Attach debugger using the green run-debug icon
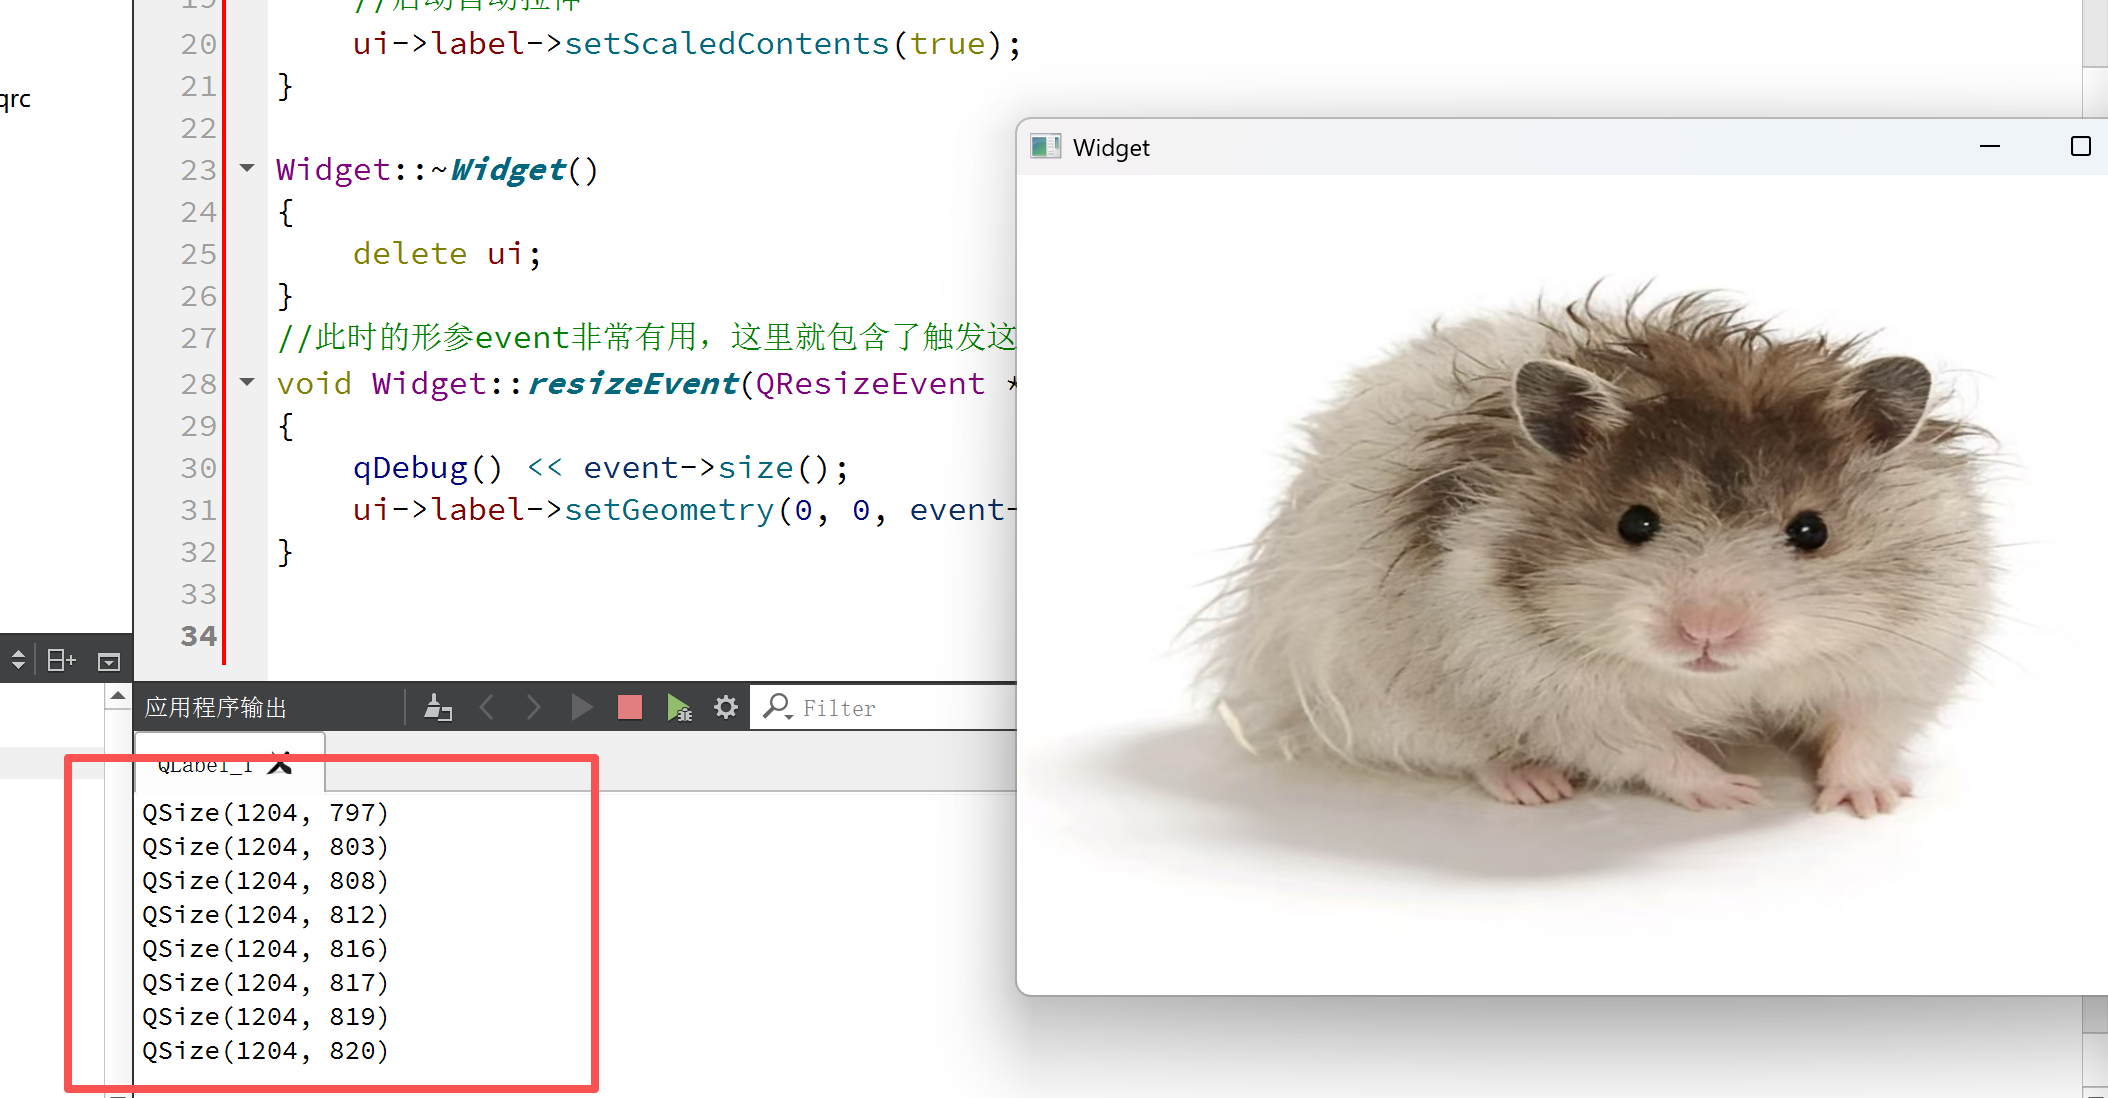The image size is (2108, 1098). (679, 708)
